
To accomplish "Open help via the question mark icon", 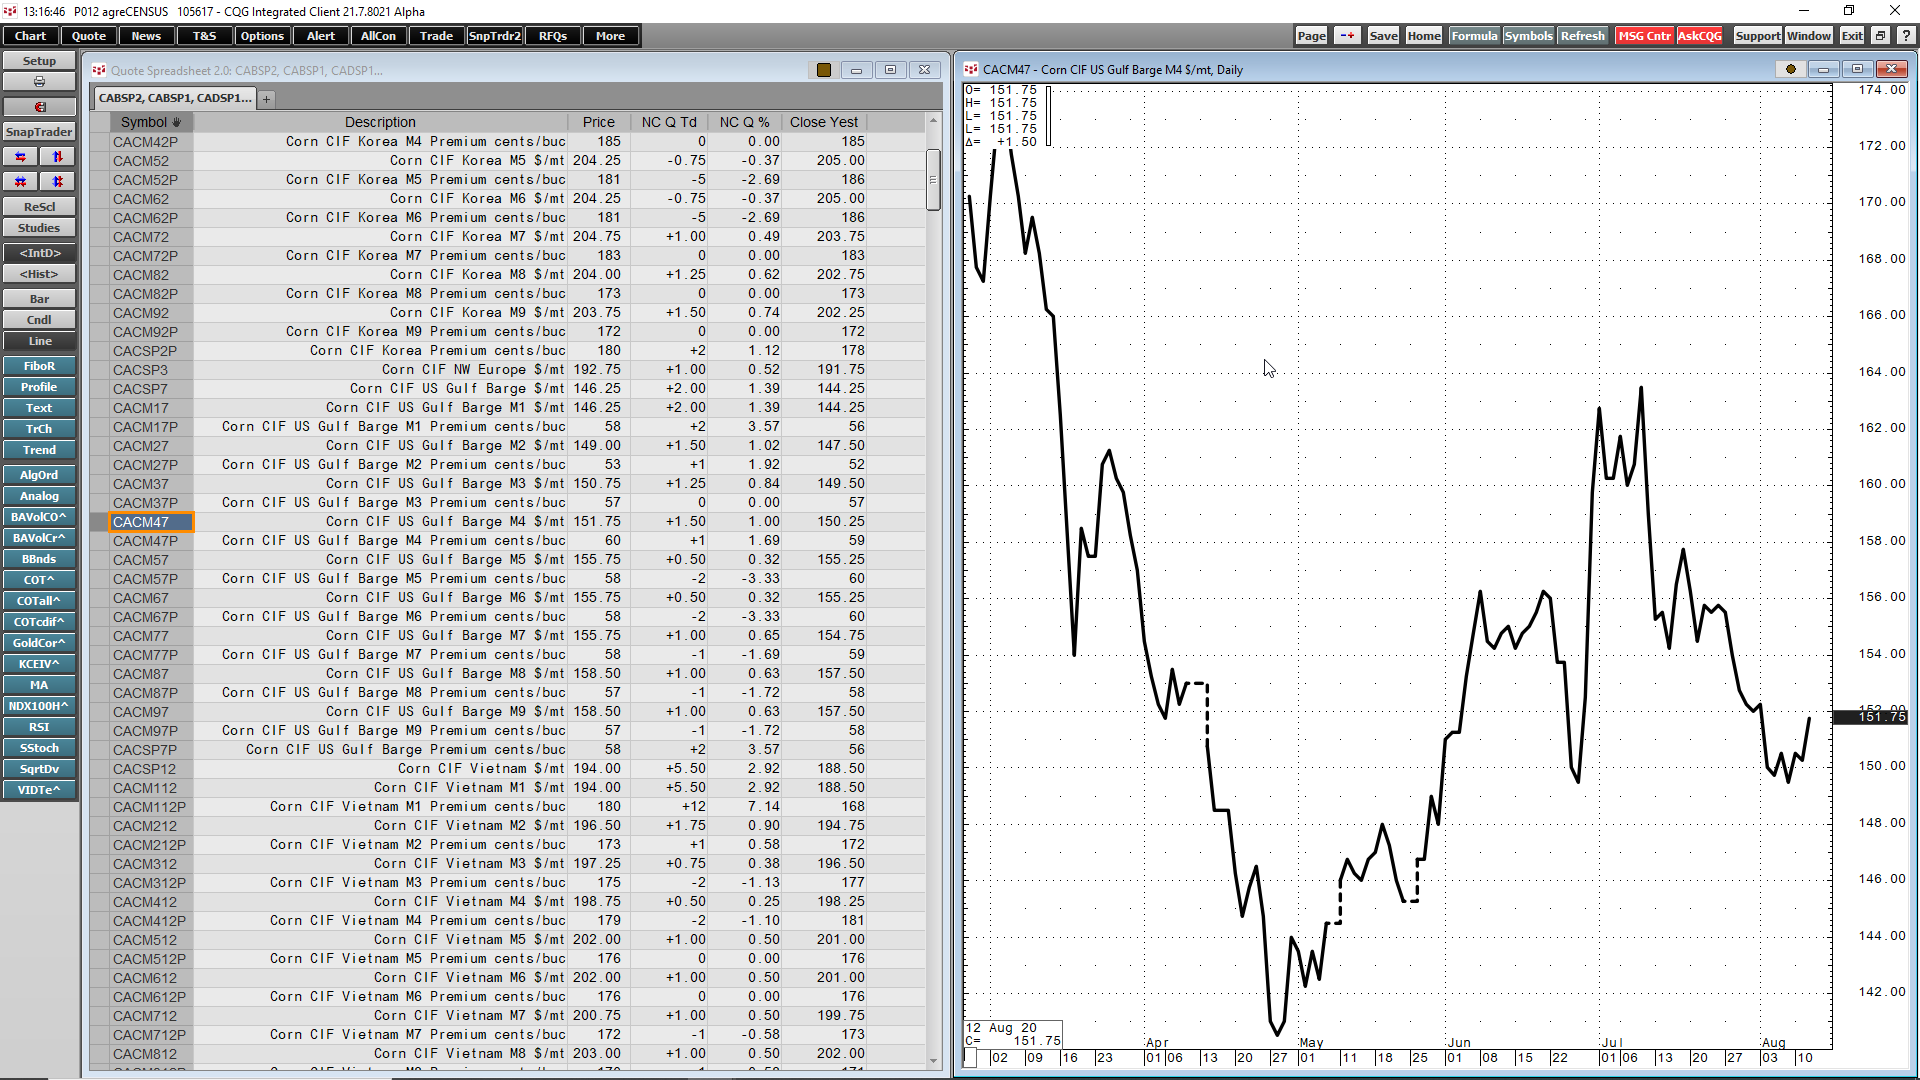I will 1906,35.
